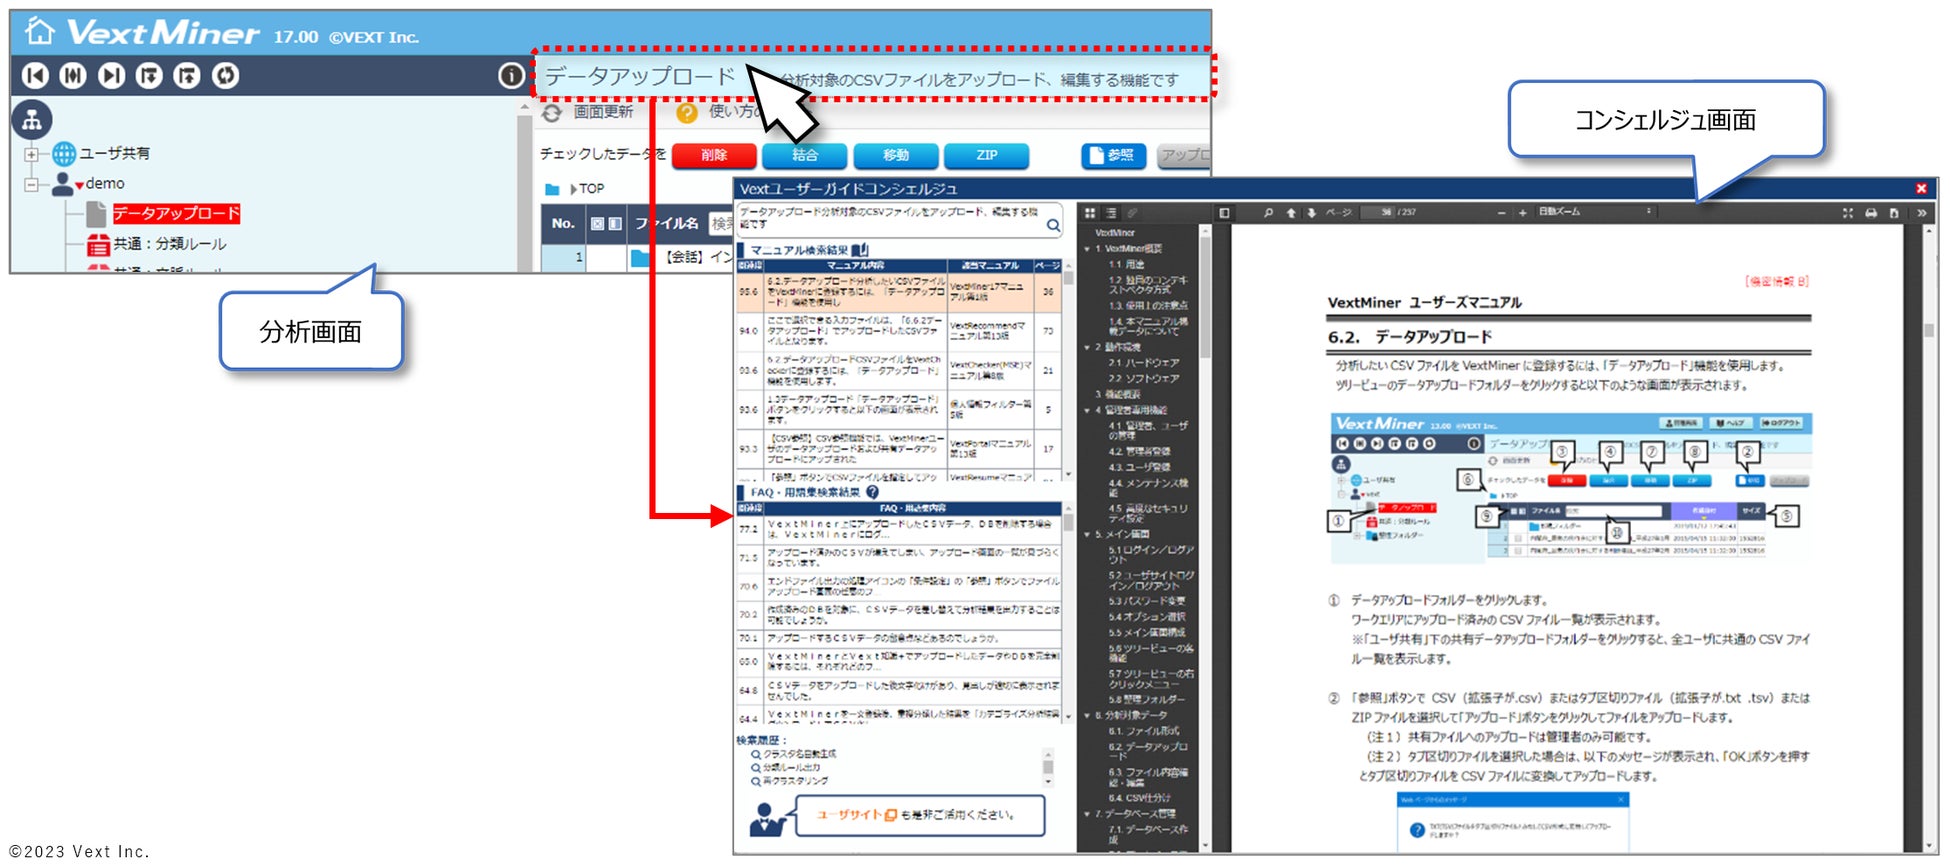Expand the ユーザ共有 tree node
Screen dimensions: 1950x866
click(x=31, y=154)
